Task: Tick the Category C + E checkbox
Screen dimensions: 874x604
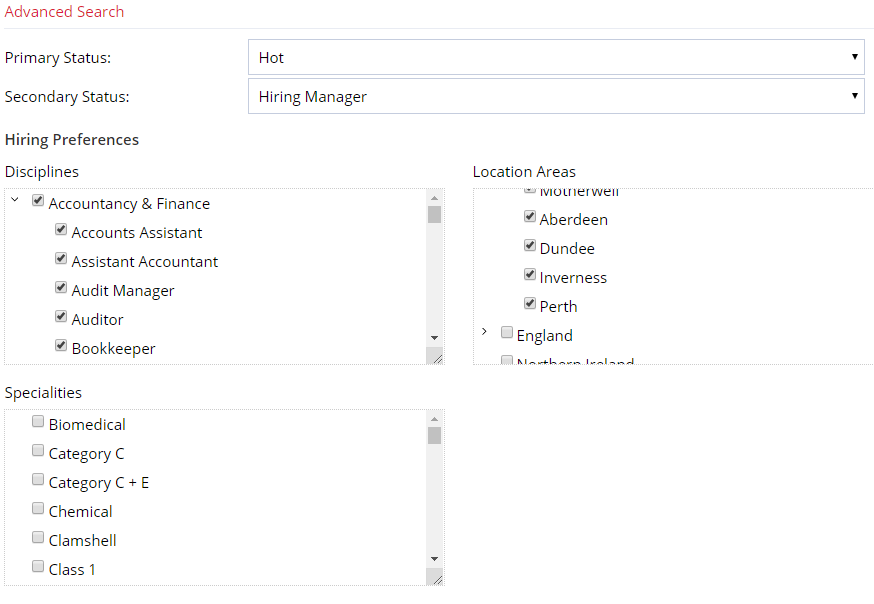Action: (38, 480)
